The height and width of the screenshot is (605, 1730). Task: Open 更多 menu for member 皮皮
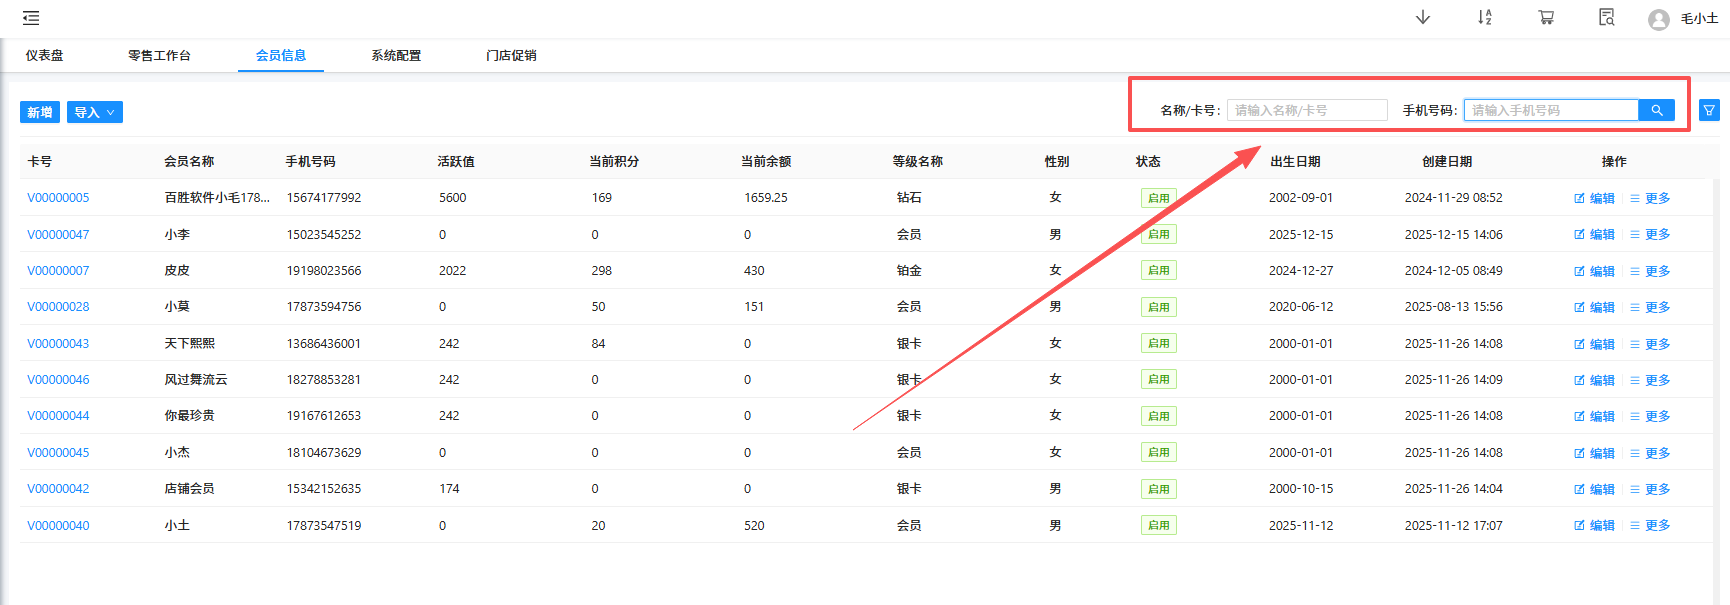point(1650,271)
